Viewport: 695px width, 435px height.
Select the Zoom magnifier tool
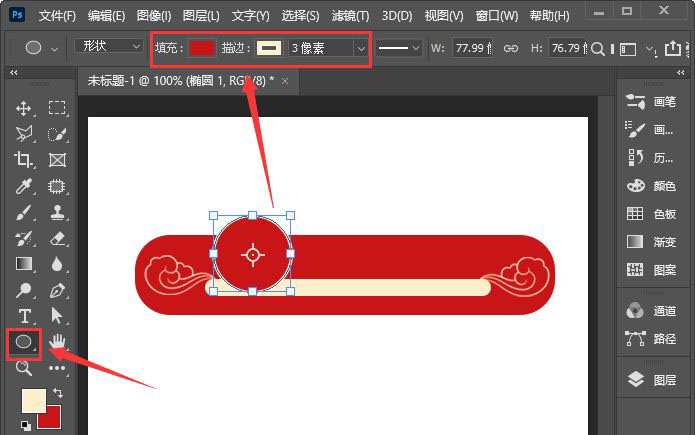[24, 368]
